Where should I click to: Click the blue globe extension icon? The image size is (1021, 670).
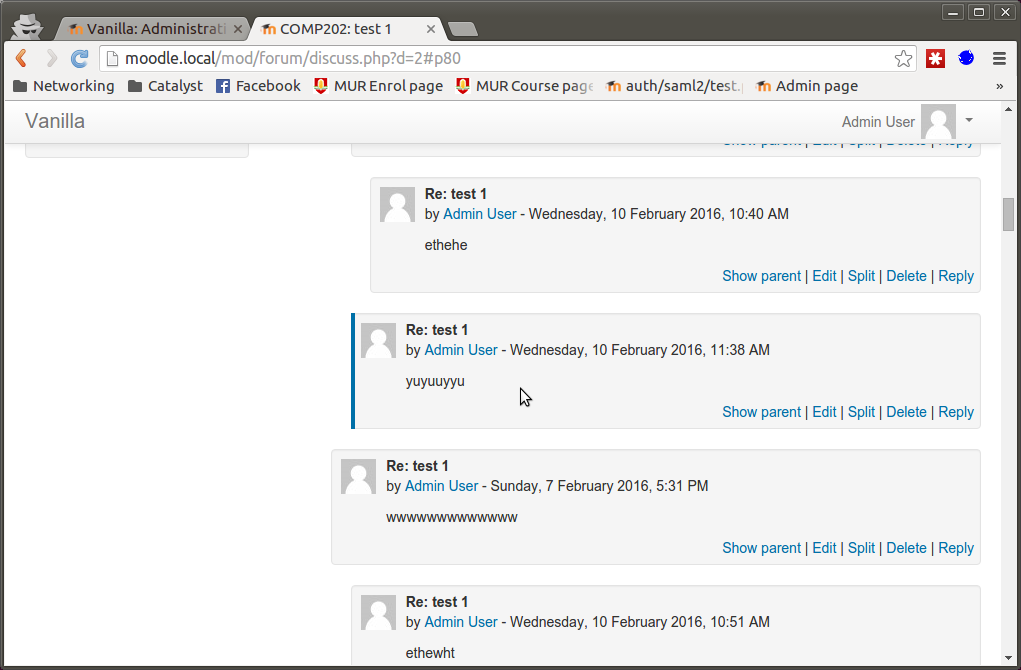click(x=966, y=59)
